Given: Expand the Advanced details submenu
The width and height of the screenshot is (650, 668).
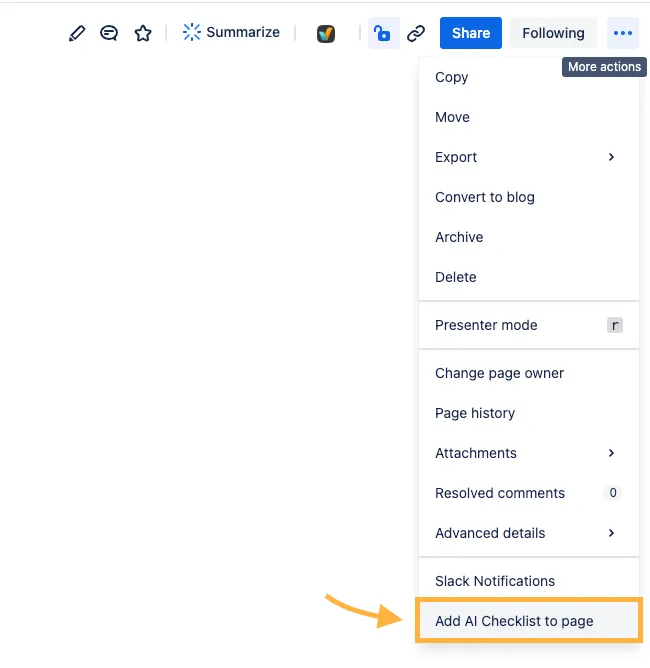Looking at the screenshot, I should click(528, 533).
